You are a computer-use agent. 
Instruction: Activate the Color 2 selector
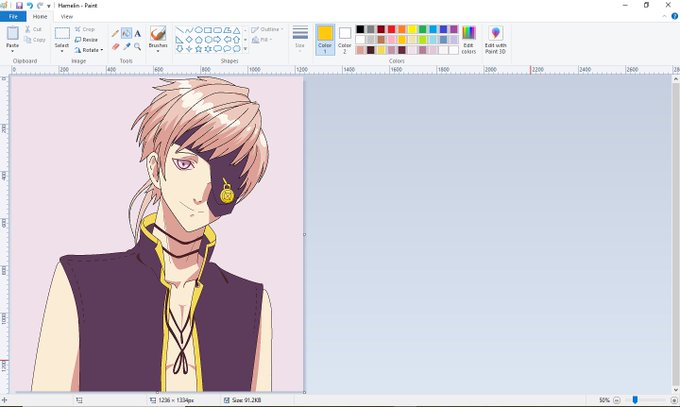coord(344,39)
